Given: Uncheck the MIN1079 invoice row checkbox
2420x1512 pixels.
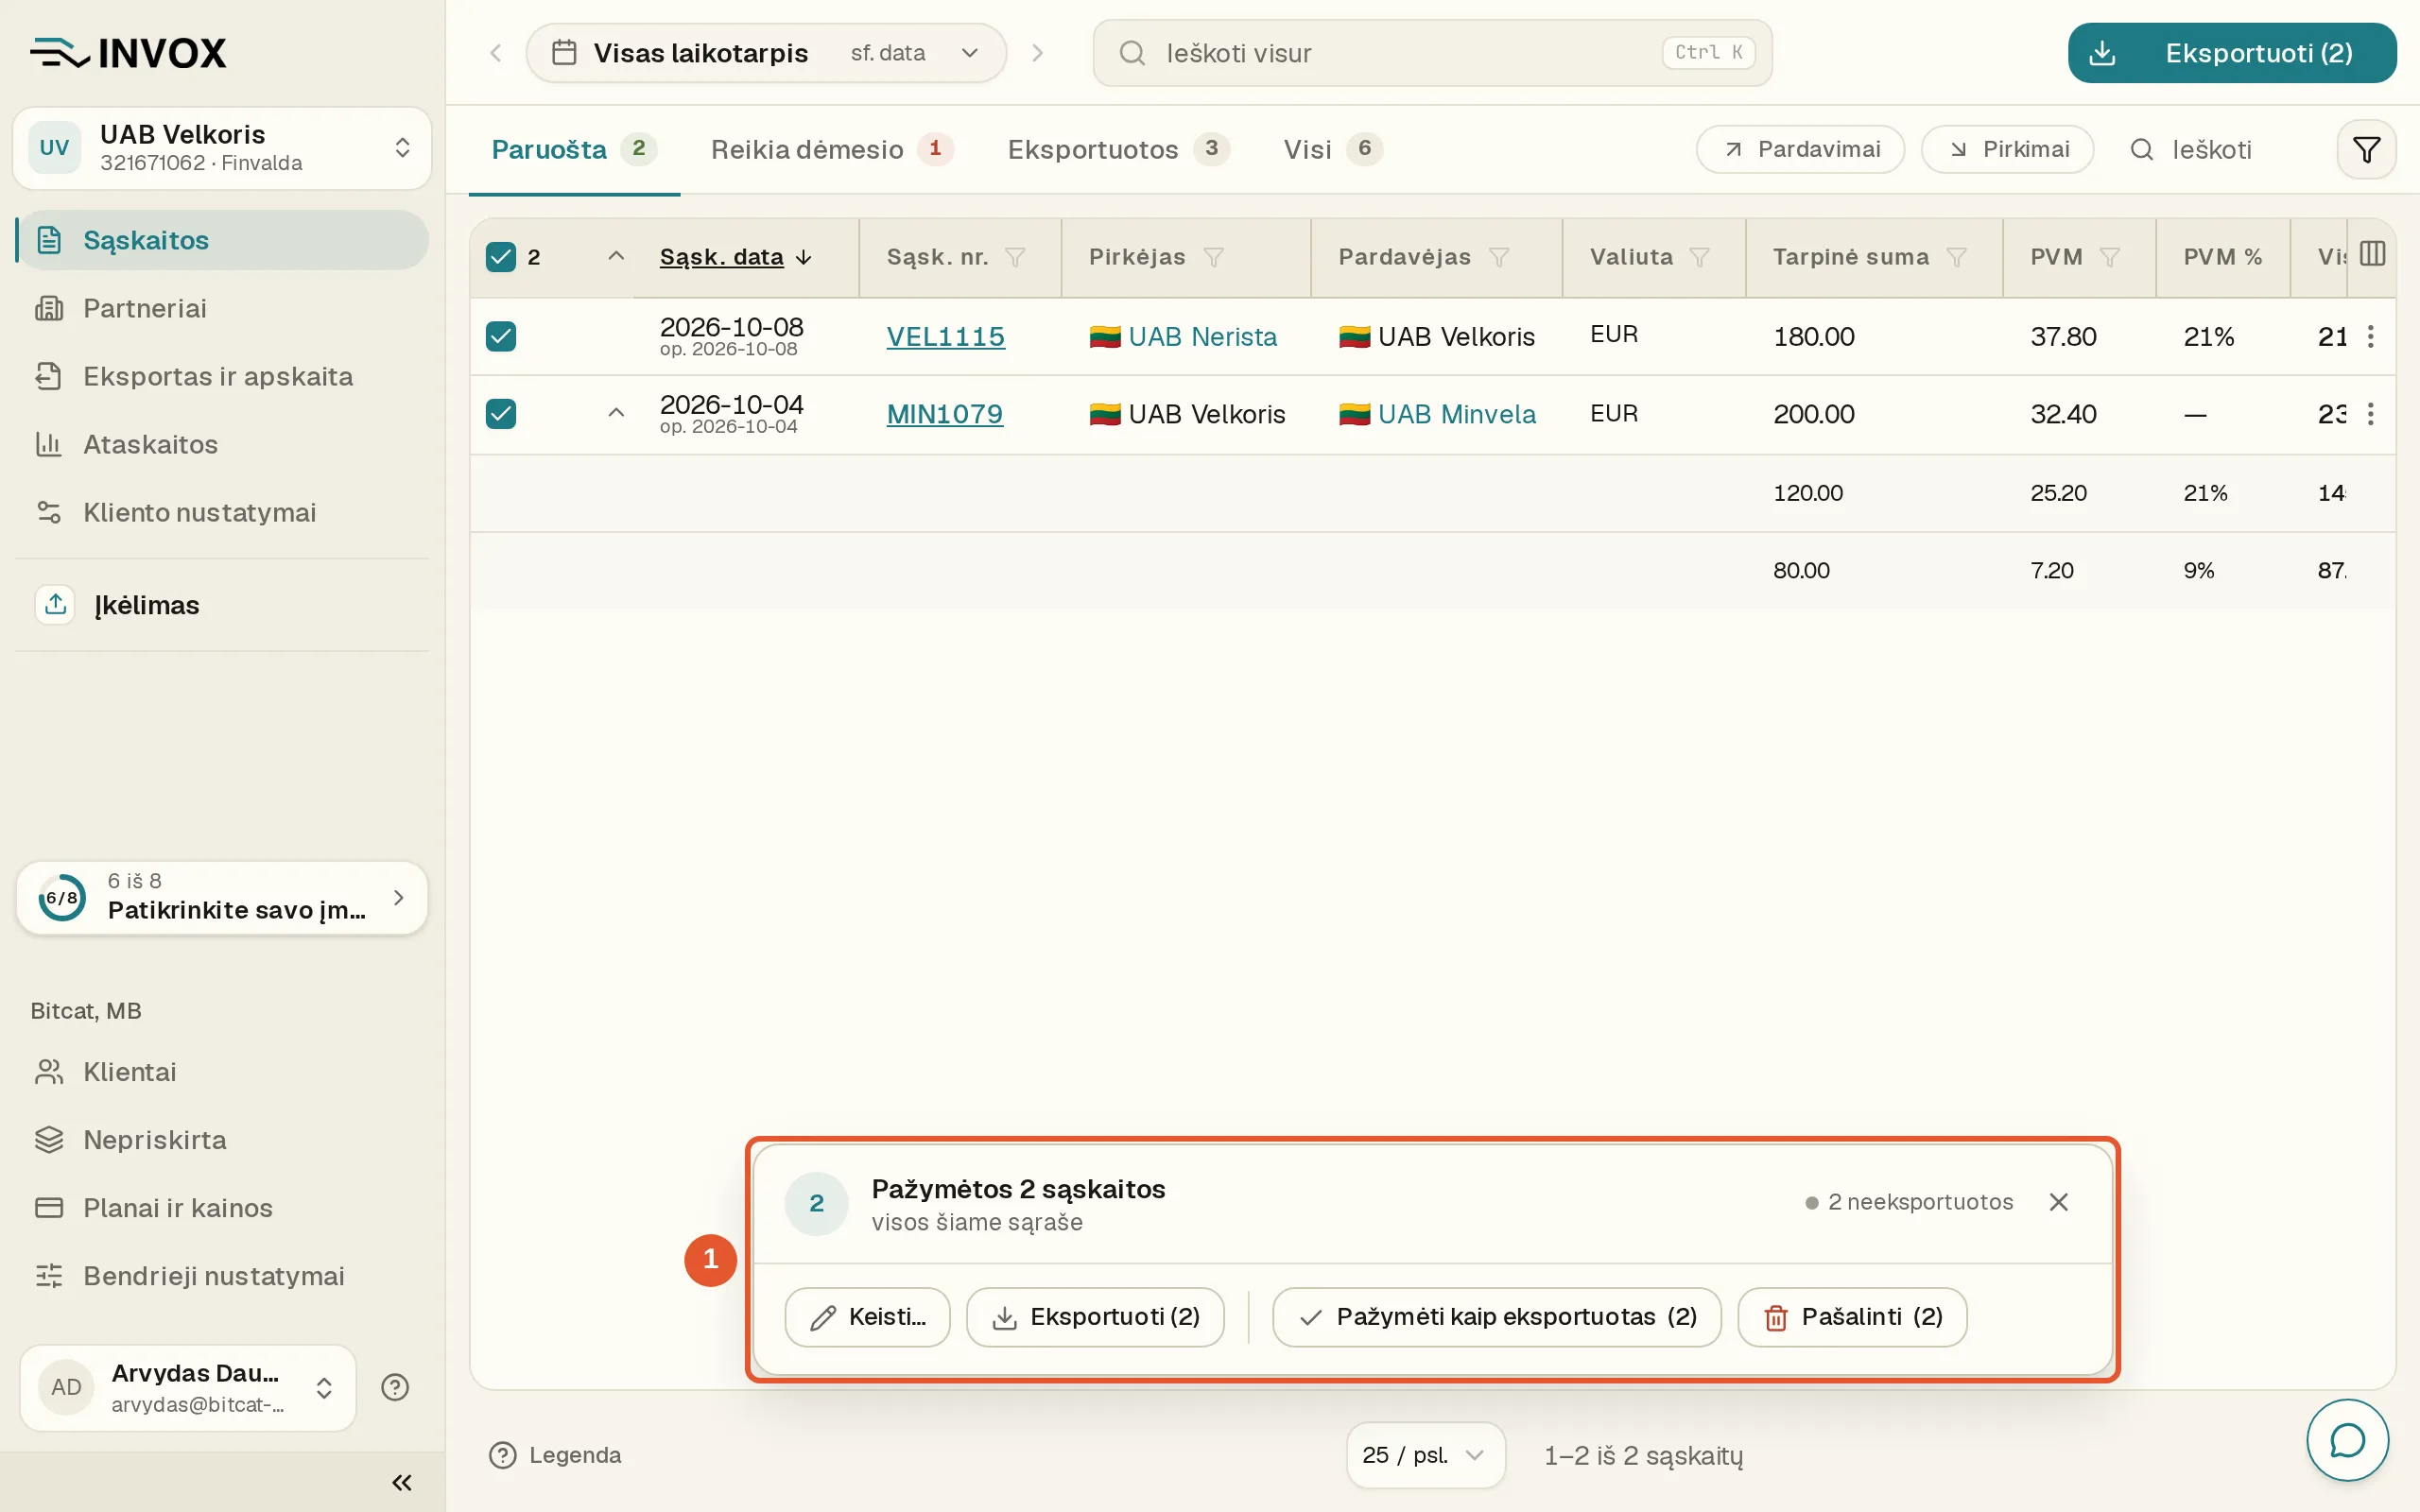Looking at the screenshot, I should [x=501, y=414].
